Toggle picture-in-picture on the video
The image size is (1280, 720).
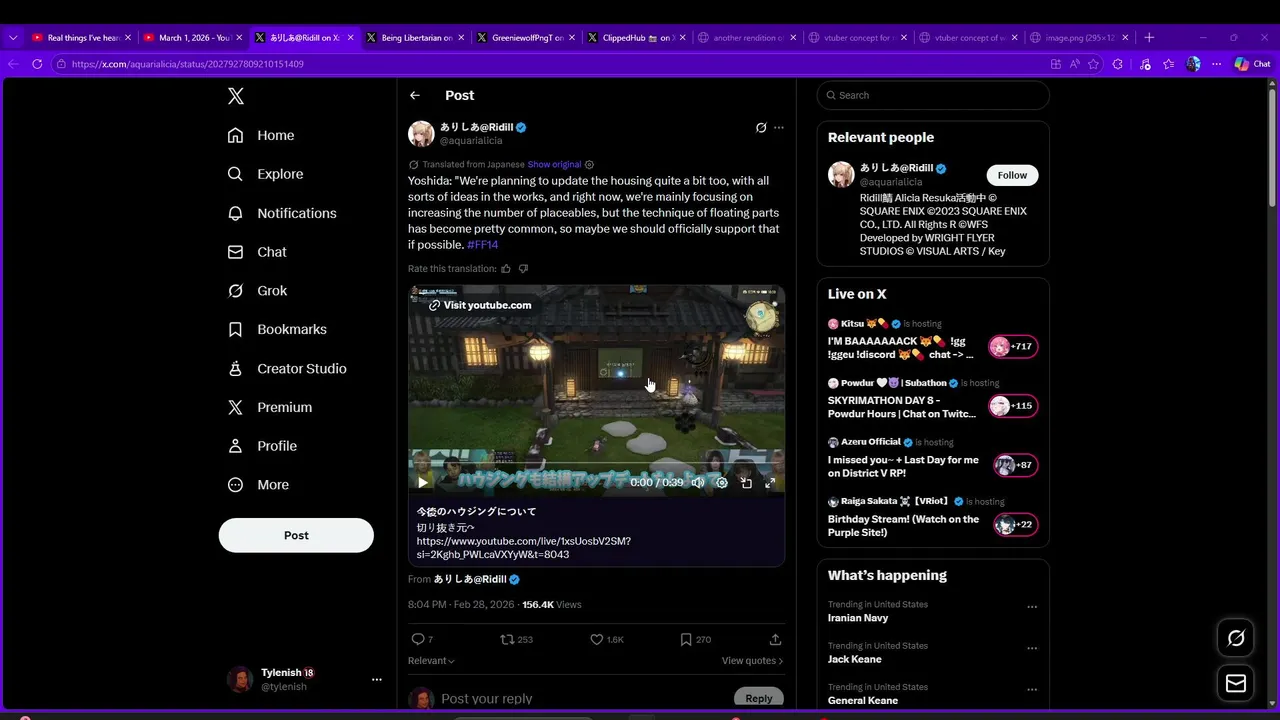746,482
